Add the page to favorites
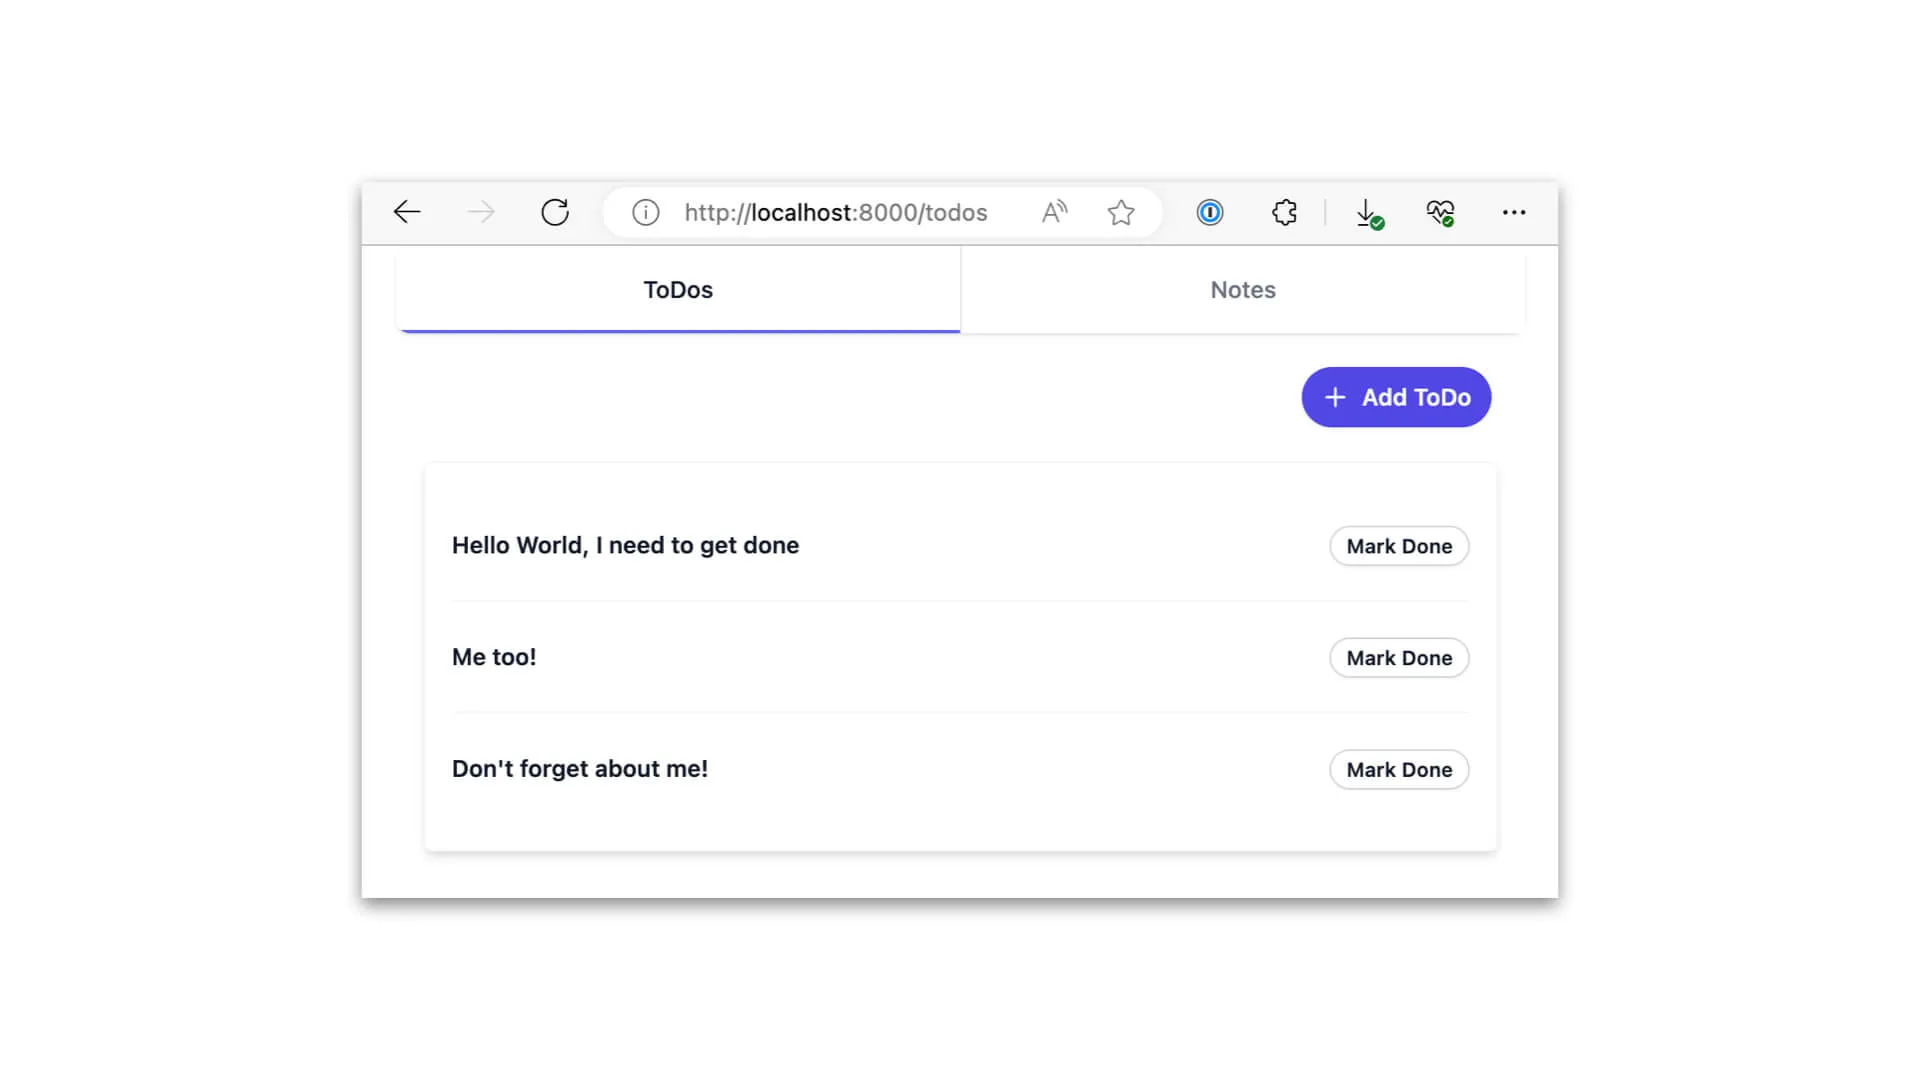This screenshot has height=1080, width=1920. point(1121,212)
